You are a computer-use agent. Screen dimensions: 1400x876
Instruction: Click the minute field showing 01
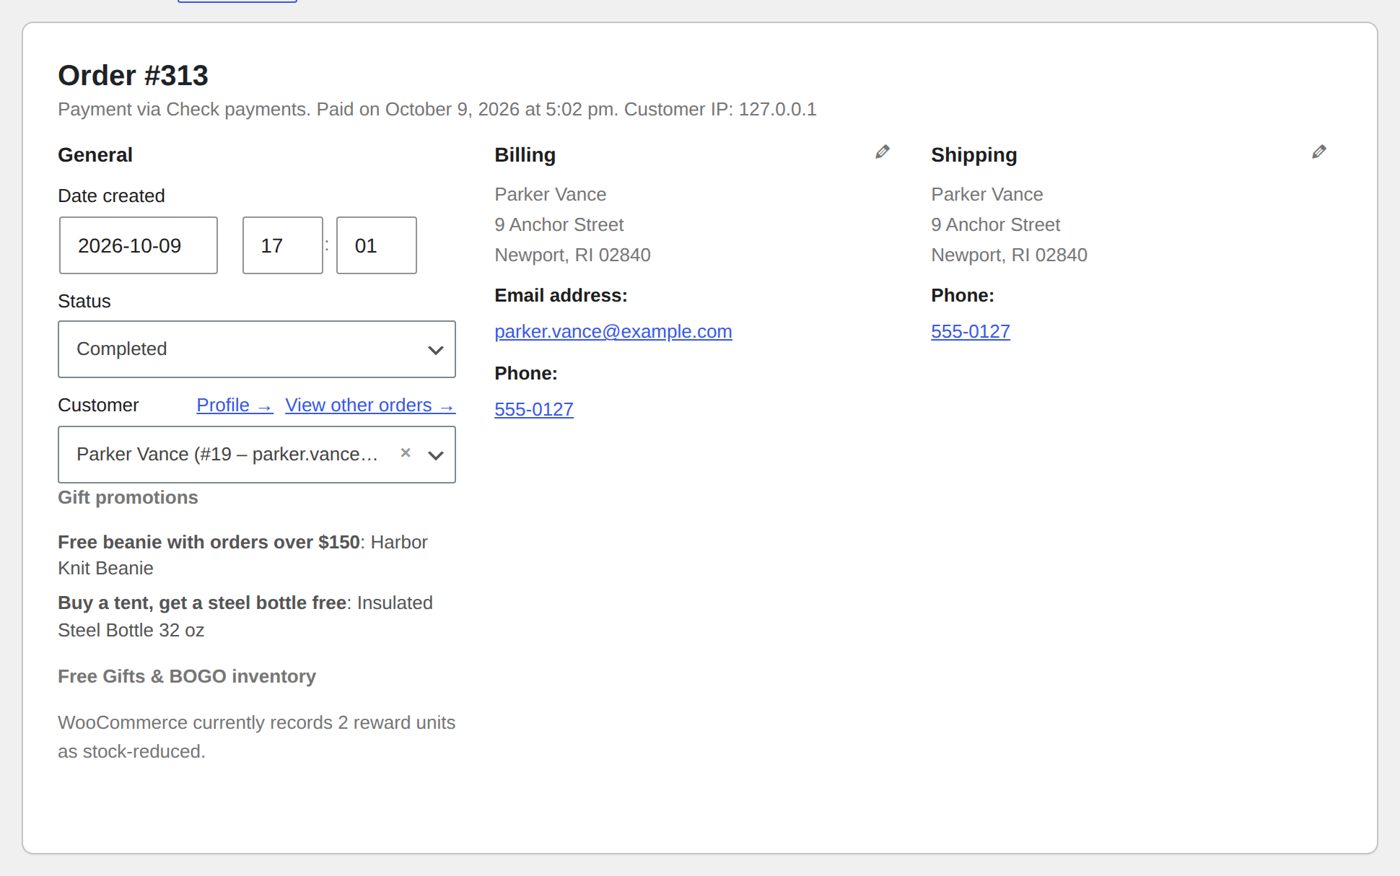click(x=376, y=245)
